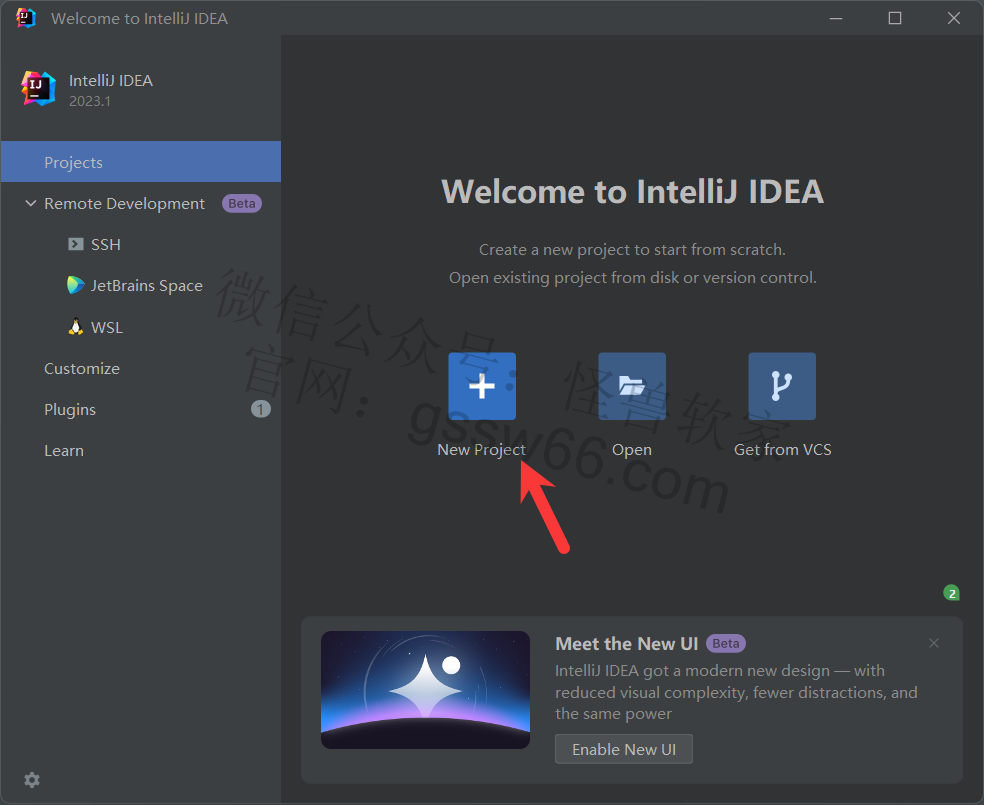
Task: Maximize the Welcome window
Action: pyautogui.click(x=895, y=18)
